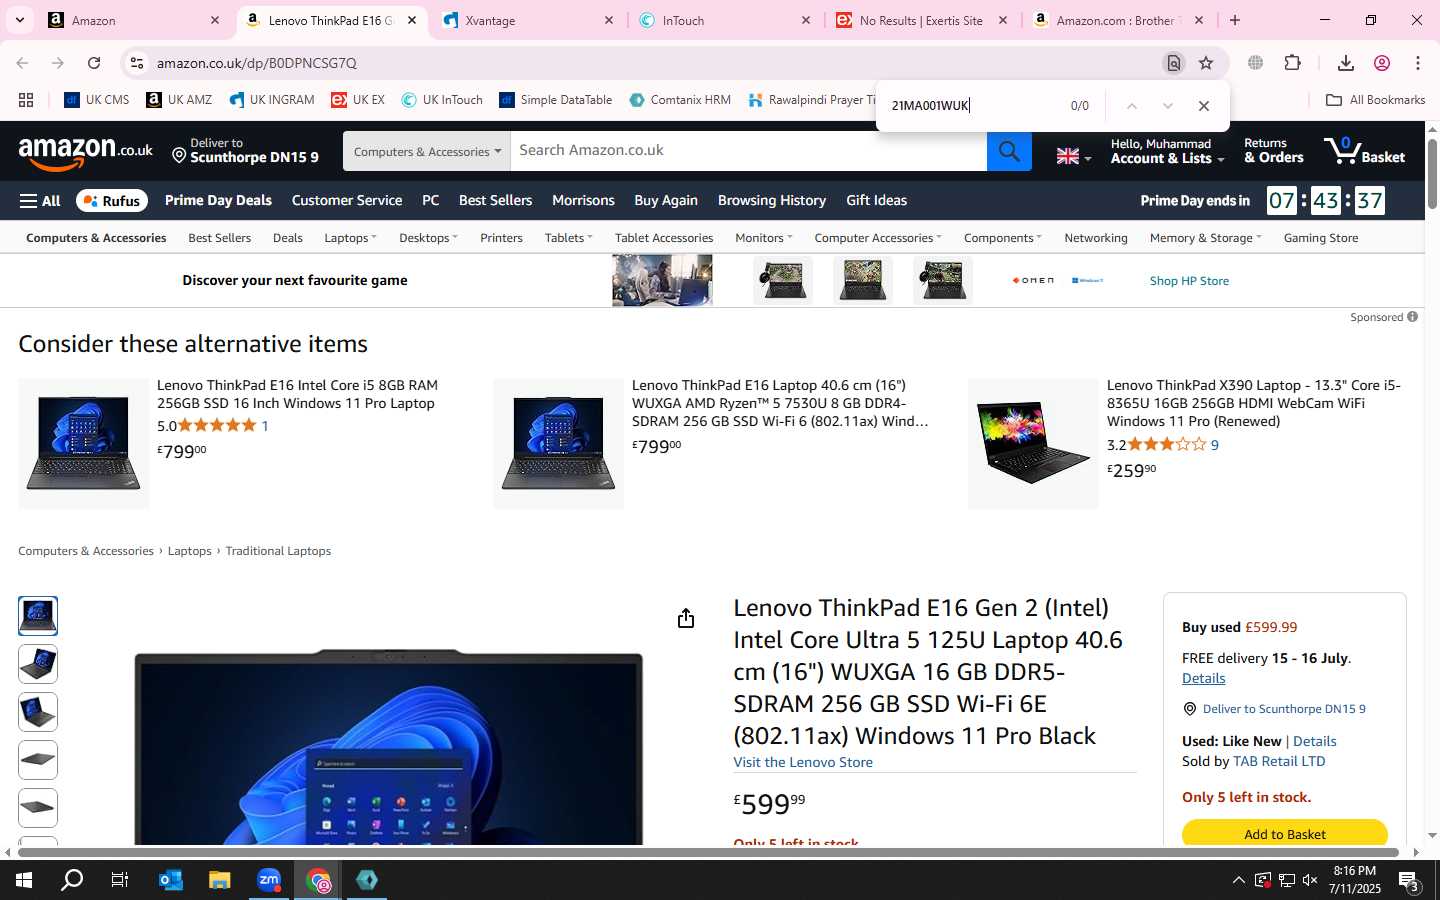Viewport: 1440px width, 900px height.
Task: Open Outlook from the taskbar
Action: tap(170, 880)
